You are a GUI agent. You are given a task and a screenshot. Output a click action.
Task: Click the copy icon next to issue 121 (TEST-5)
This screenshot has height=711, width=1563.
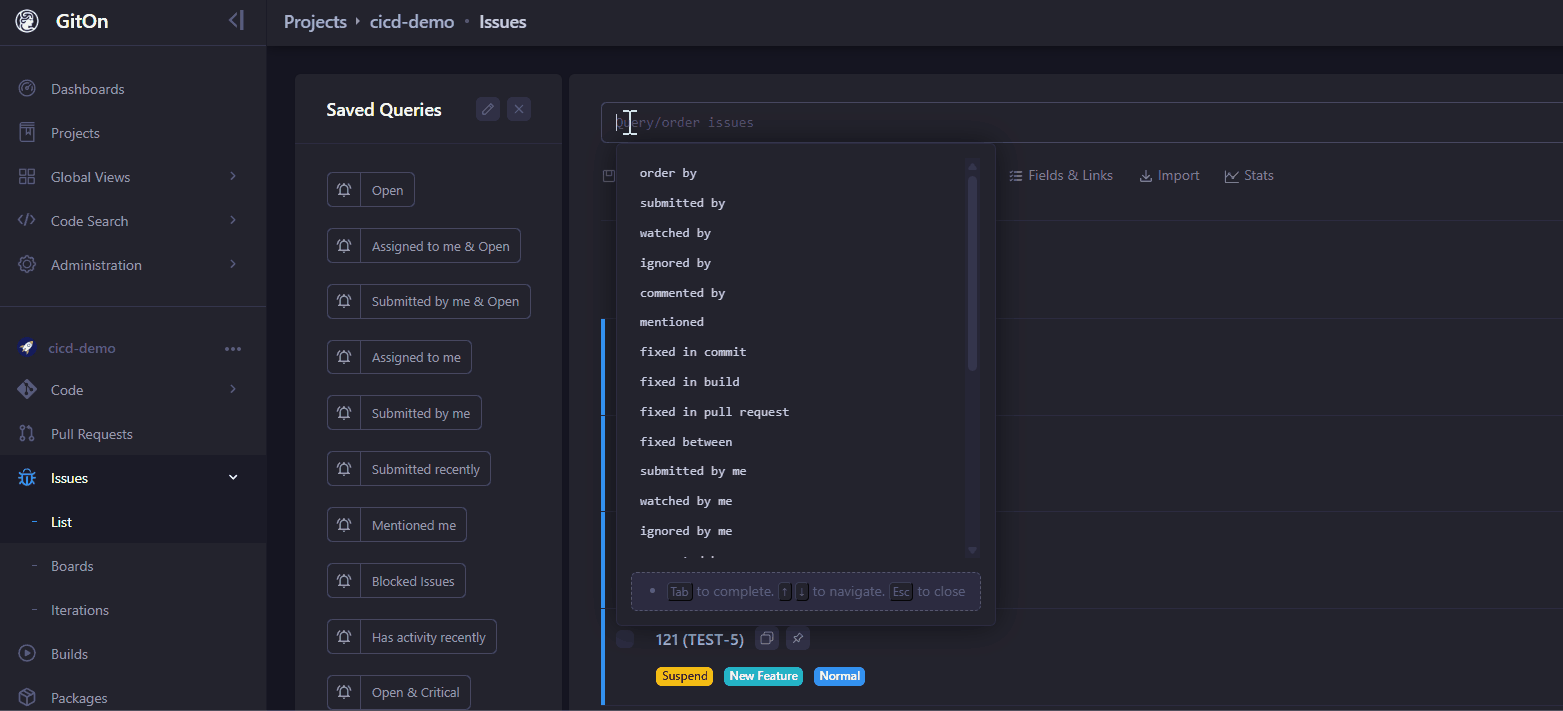pyautogui.click(x=766, y=638)
